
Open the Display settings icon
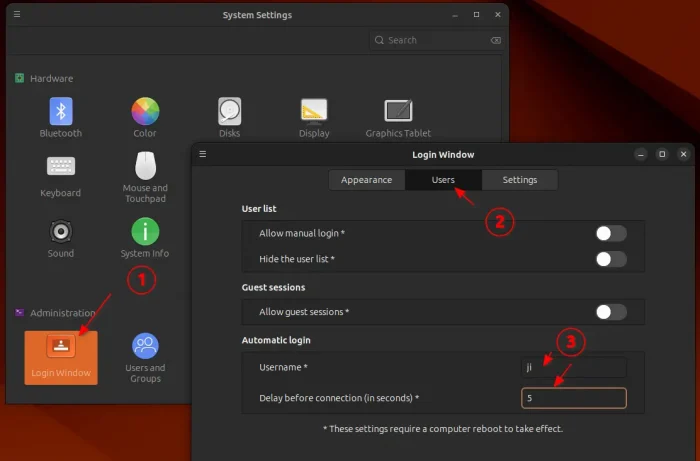tap(314, 111)
